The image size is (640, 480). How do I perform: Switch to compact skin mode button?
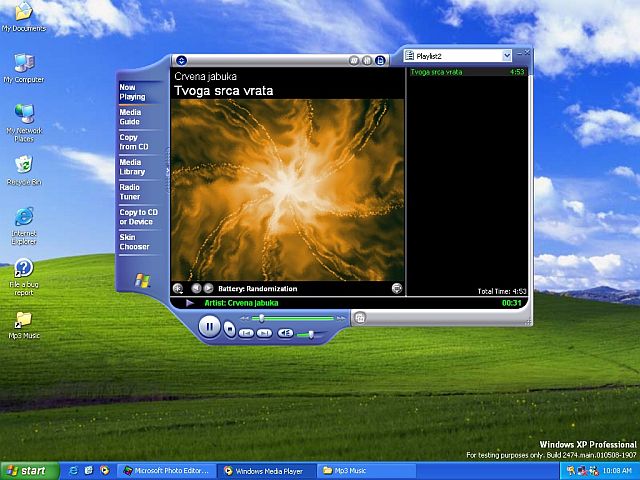360,318
